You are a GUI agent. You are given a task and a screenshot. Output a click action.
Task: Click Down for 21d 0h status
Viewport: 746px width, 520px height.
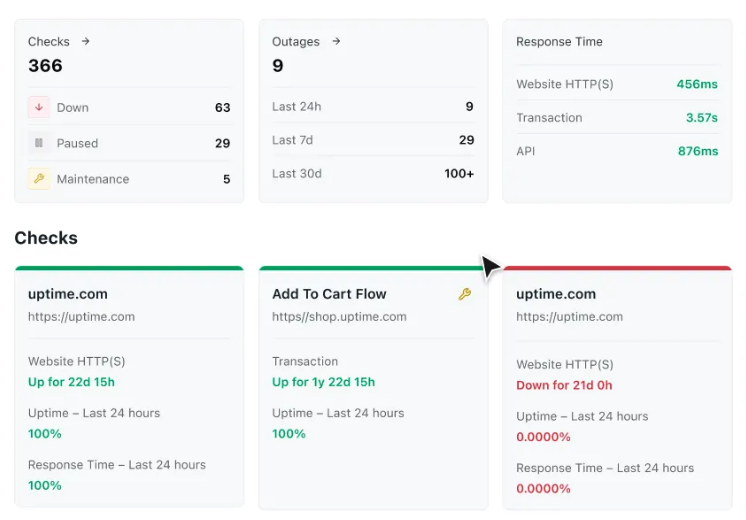point(564,385)
